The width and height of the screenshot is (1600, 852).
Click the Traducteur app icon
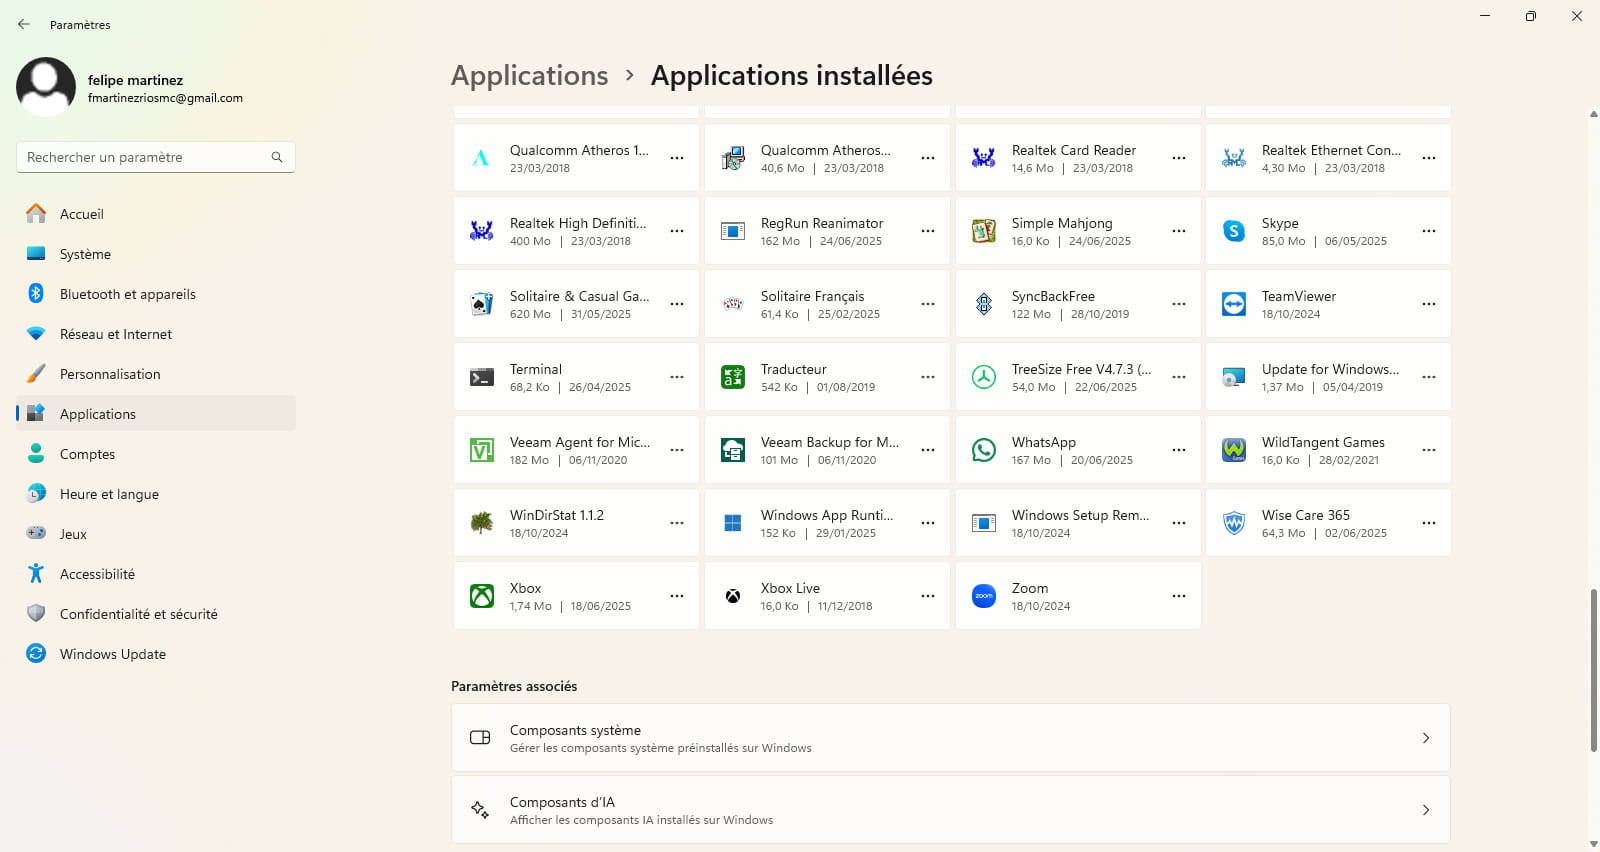click(733, 377)
